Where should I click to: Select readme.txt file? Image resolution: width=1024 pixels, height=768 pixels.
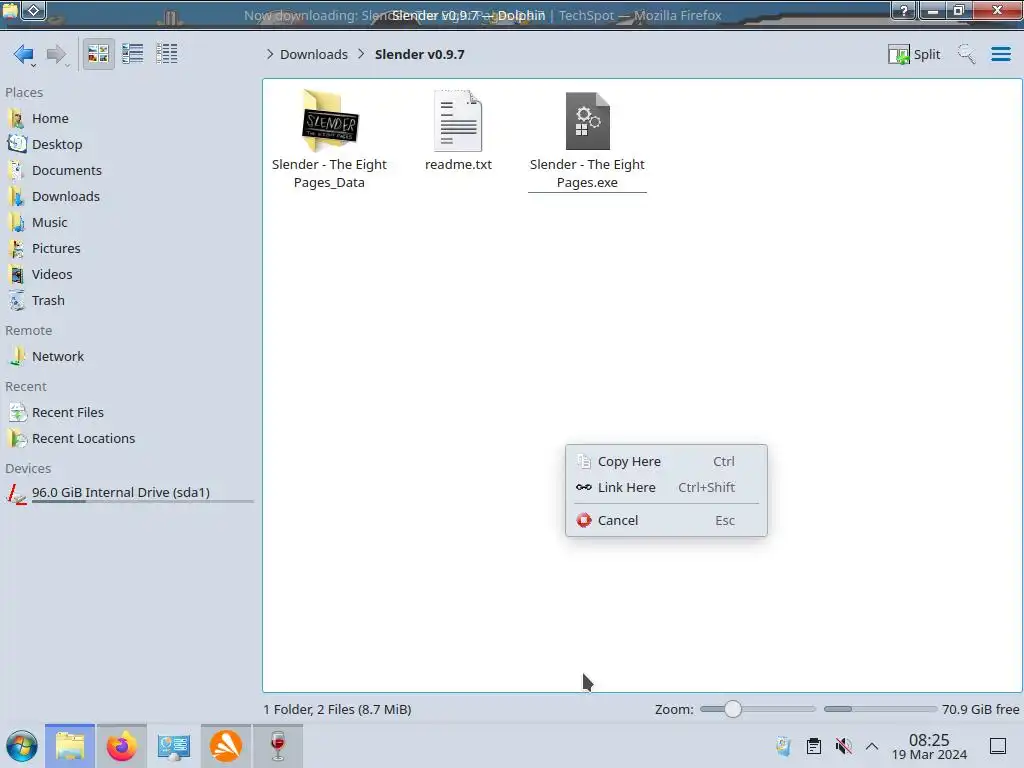[458, 131]
